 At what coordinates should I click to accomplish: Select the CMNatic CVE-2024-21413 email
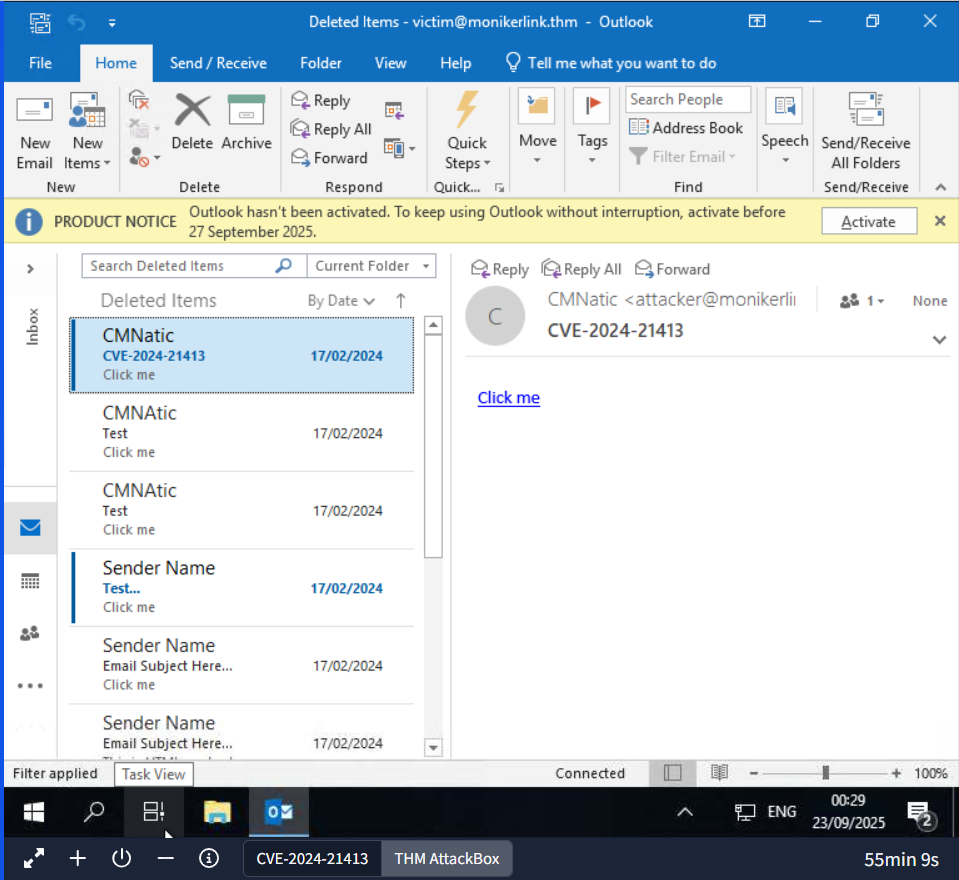(x=242, y=355)
